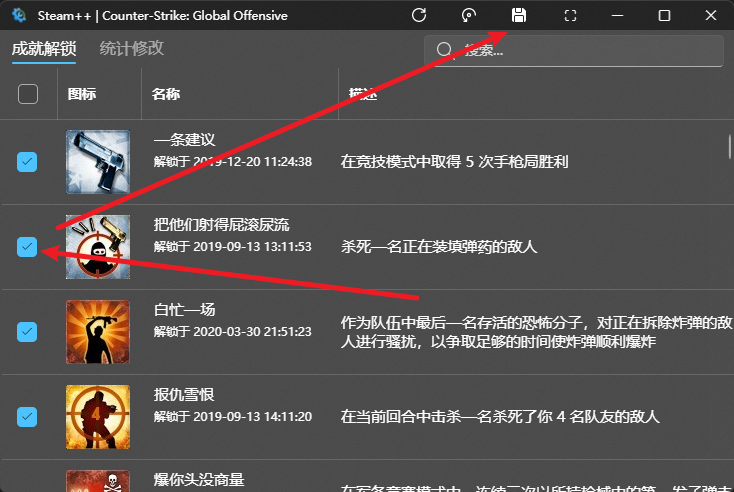This screenshot has height=492, width=734.
Task: Focus the 搜索 search field
Action: [574, 51]
